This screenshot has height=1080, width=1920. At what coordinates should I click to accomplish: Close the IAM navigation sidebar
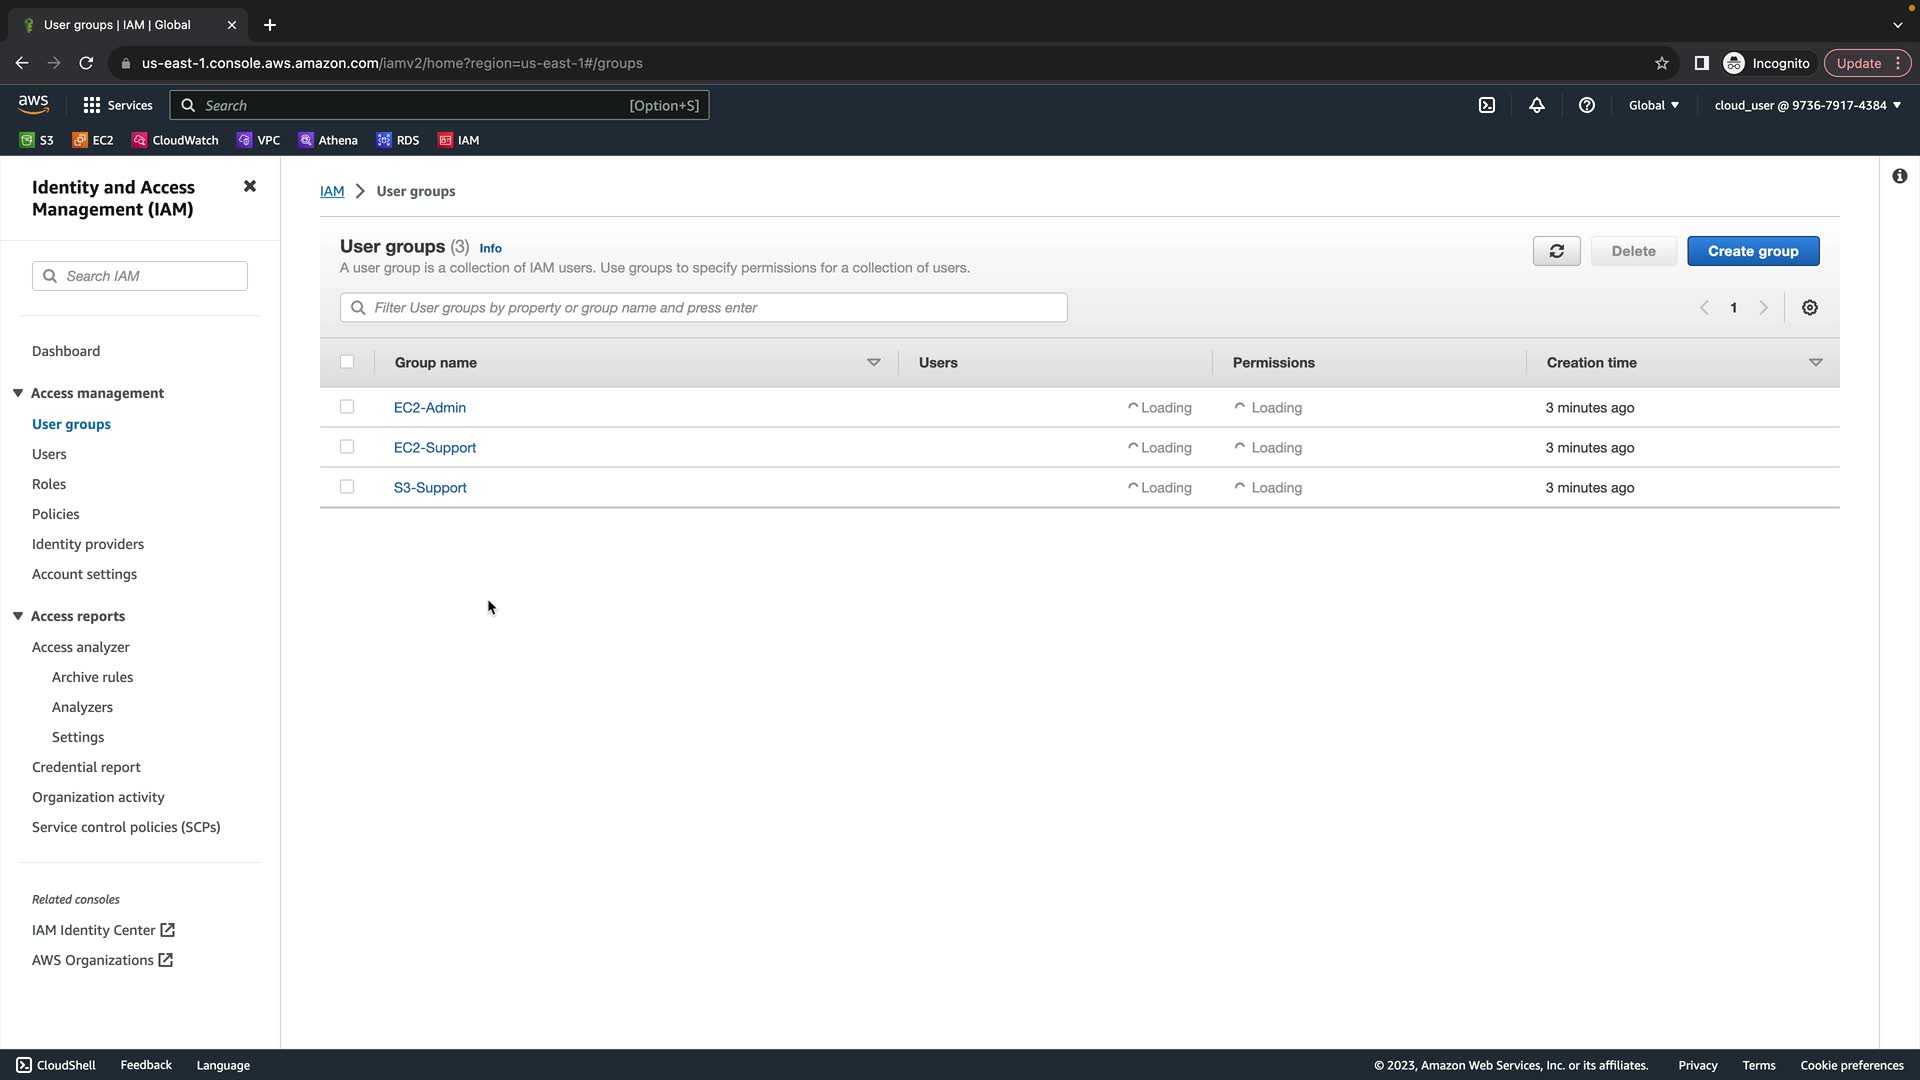pyautogui.click(x=250, y=186)
